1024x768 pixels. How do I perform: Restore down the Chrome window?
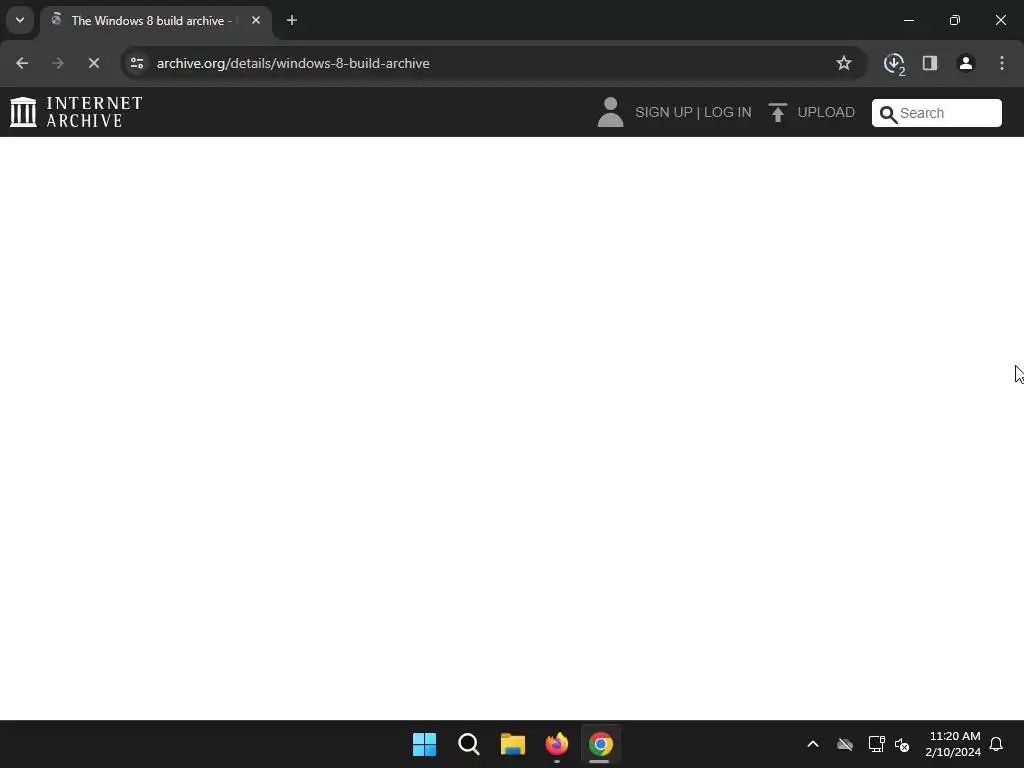[x=955, y=20]
